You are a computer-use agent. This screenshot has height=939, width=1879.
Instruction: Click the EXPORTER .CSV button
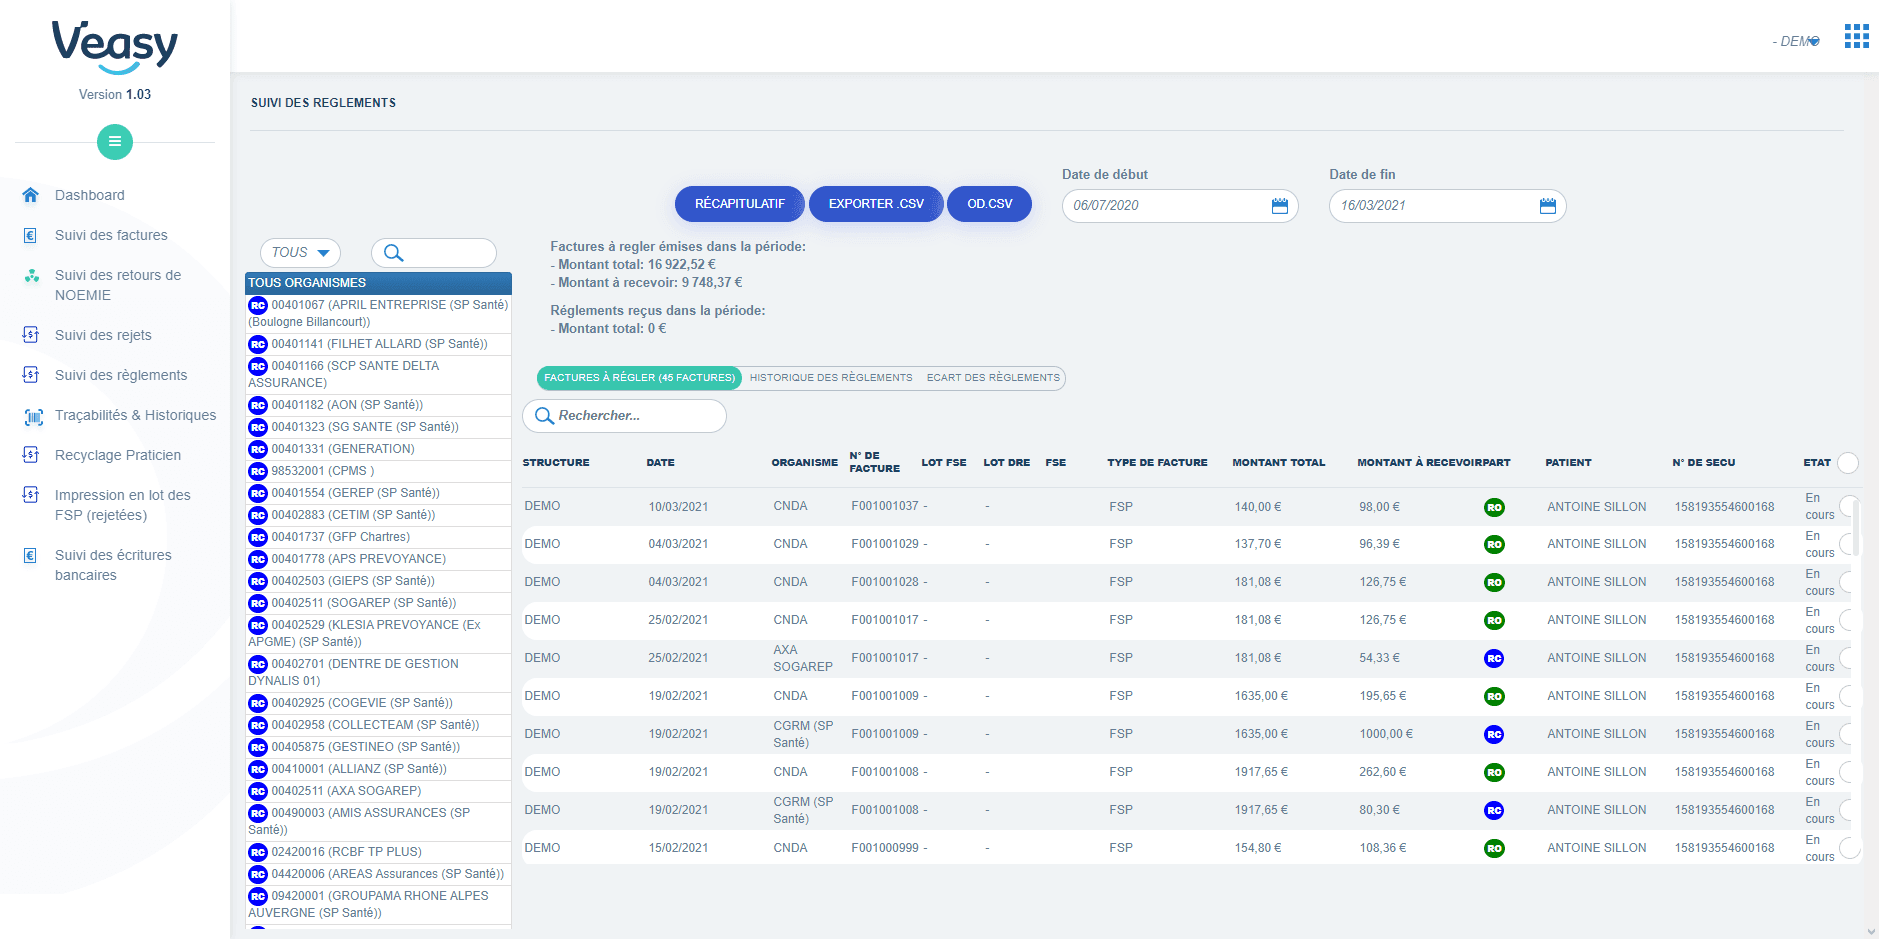tap(876, 204)
